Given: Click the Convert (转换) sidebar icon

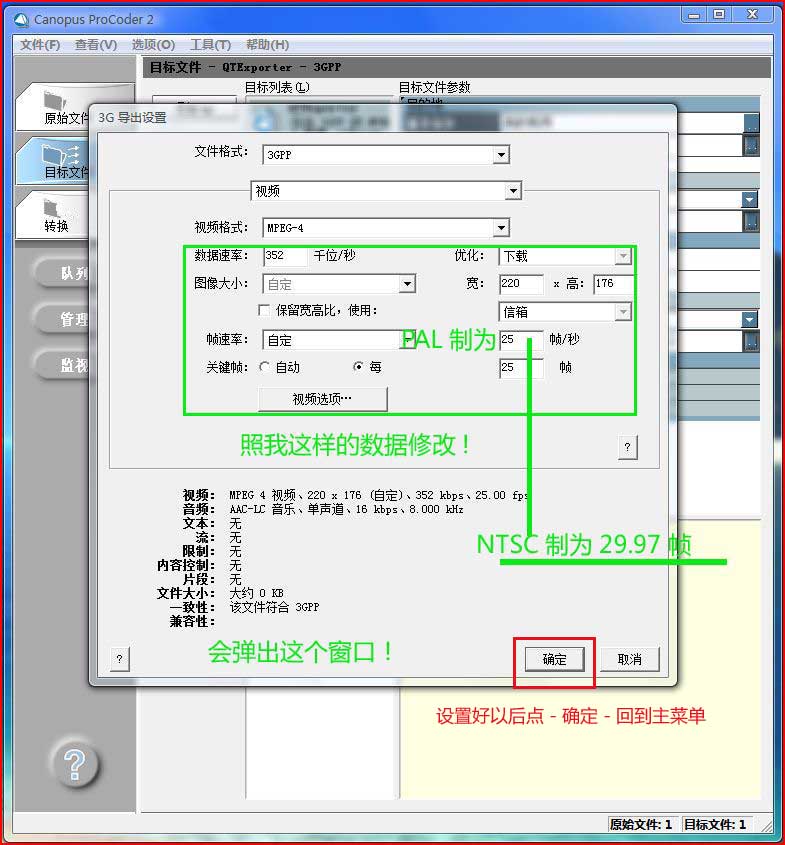Looking at the screenshot, I should [51, 207].
